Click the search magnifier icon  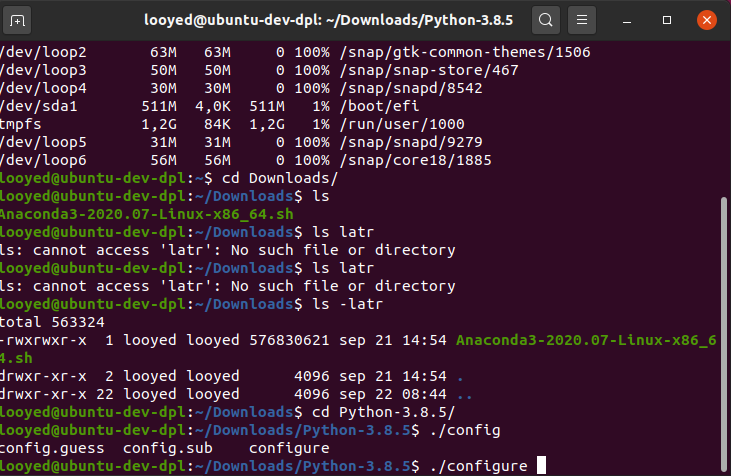pyautogui.click(x=545, y=19)
